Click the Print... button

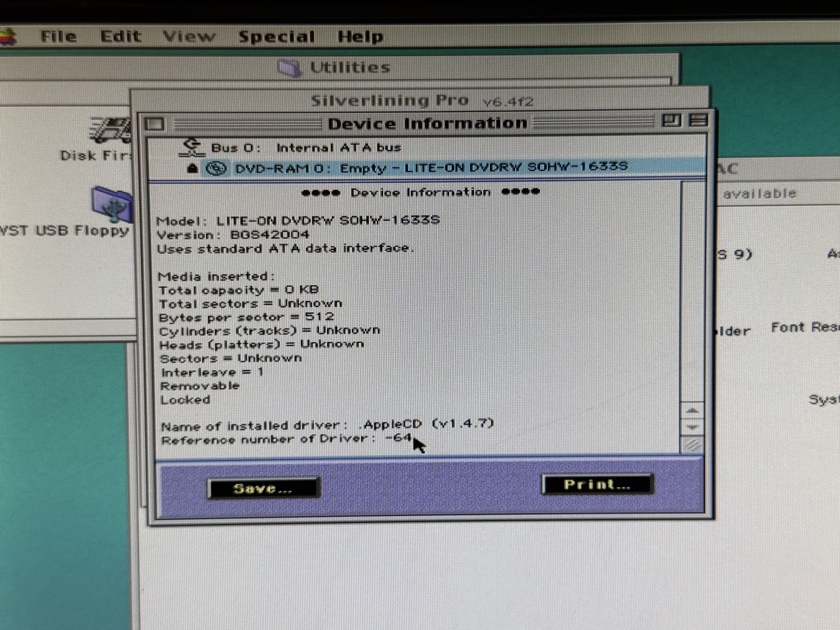(x=597, y=484)
